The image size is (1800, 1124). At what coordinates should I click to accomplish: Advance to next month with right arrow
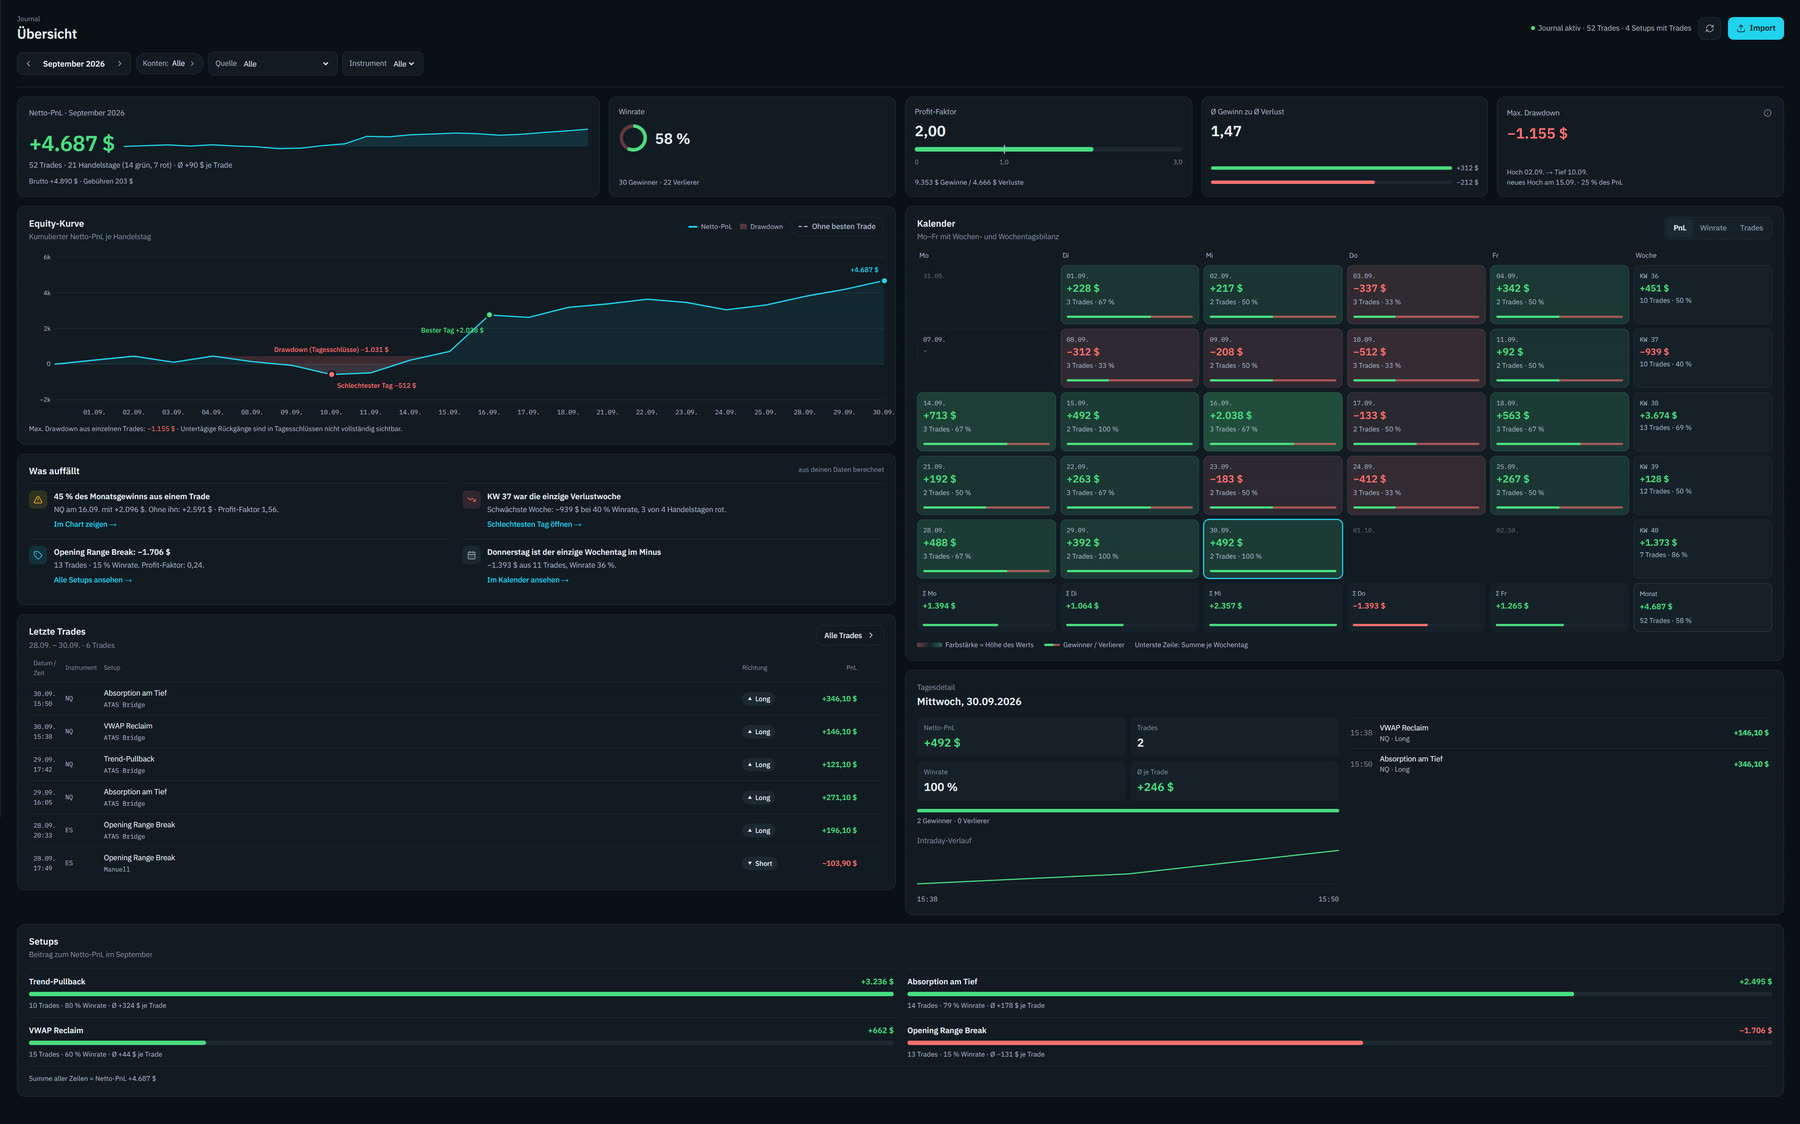[119, 64]
